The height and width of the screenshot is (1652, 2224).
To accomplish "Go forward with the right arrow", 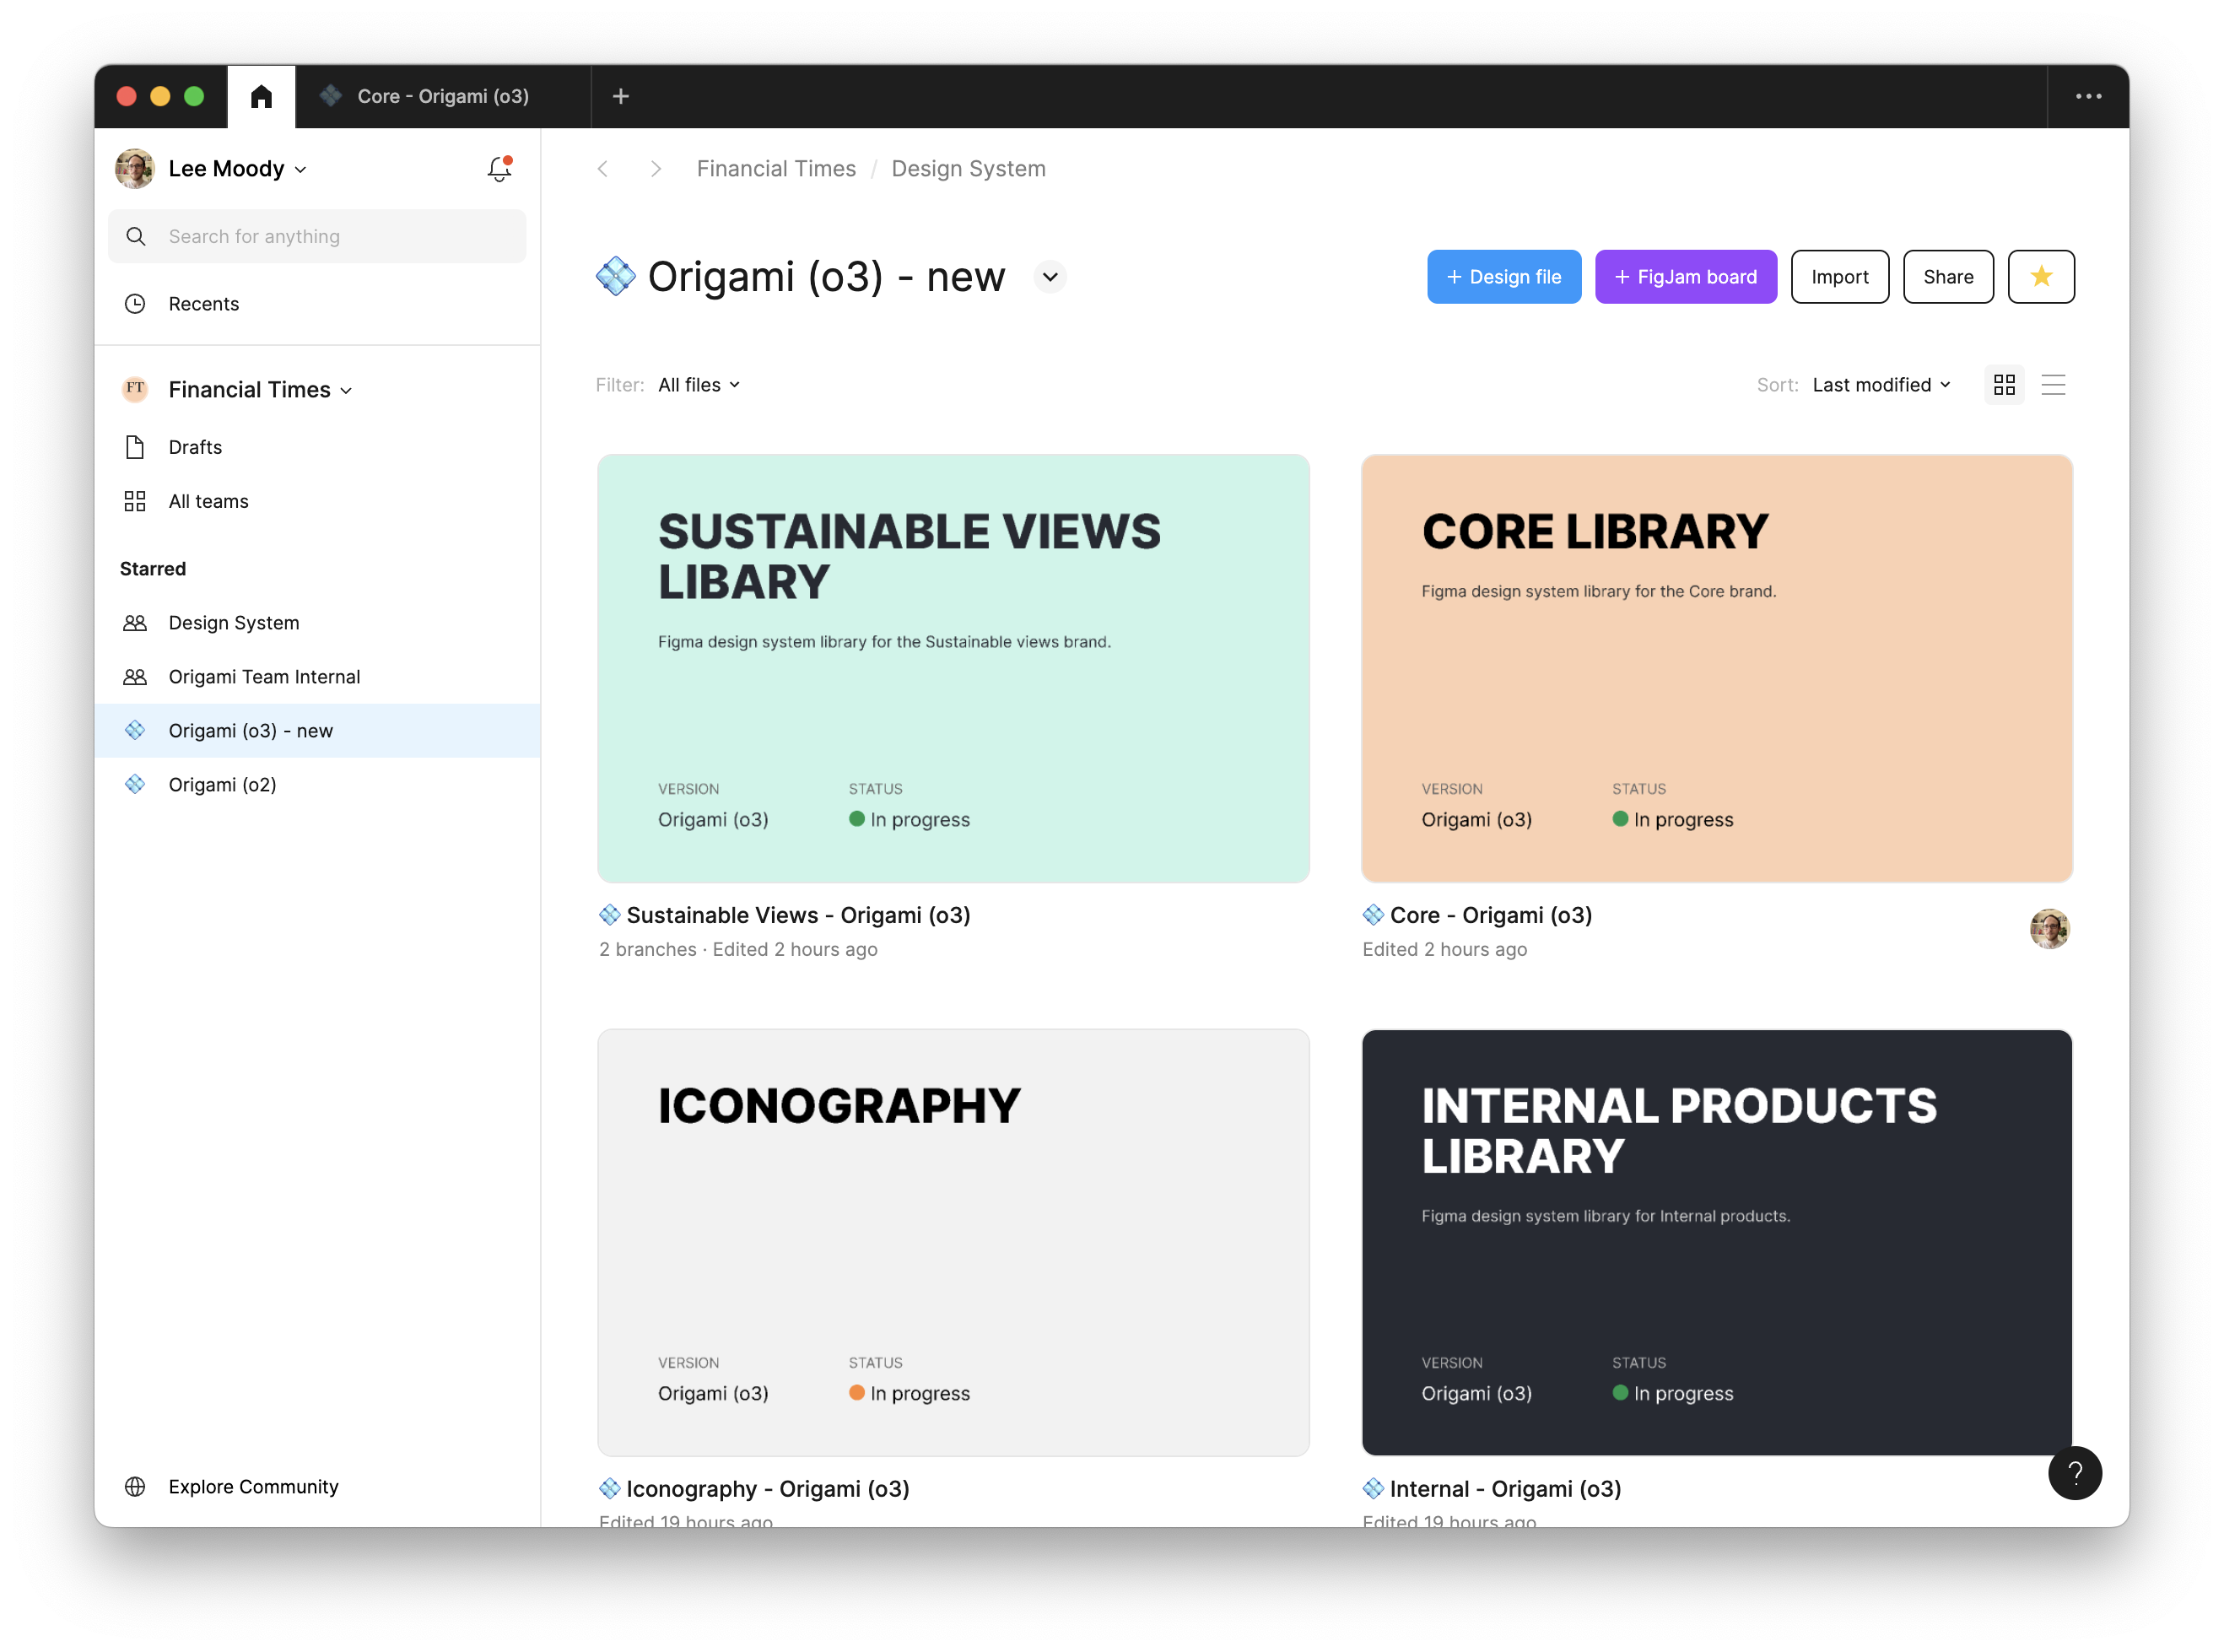I will pyautogui.click(x=656, y=168).
